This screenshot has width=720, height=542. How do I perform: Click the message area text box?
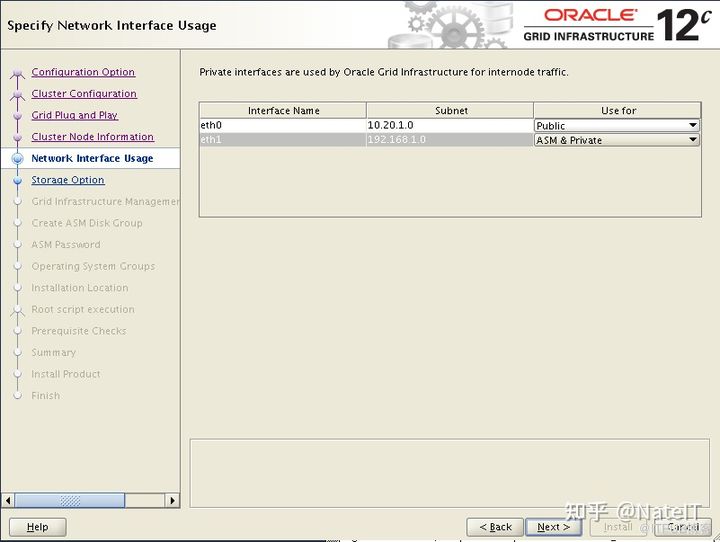click(x=450, y=473)
